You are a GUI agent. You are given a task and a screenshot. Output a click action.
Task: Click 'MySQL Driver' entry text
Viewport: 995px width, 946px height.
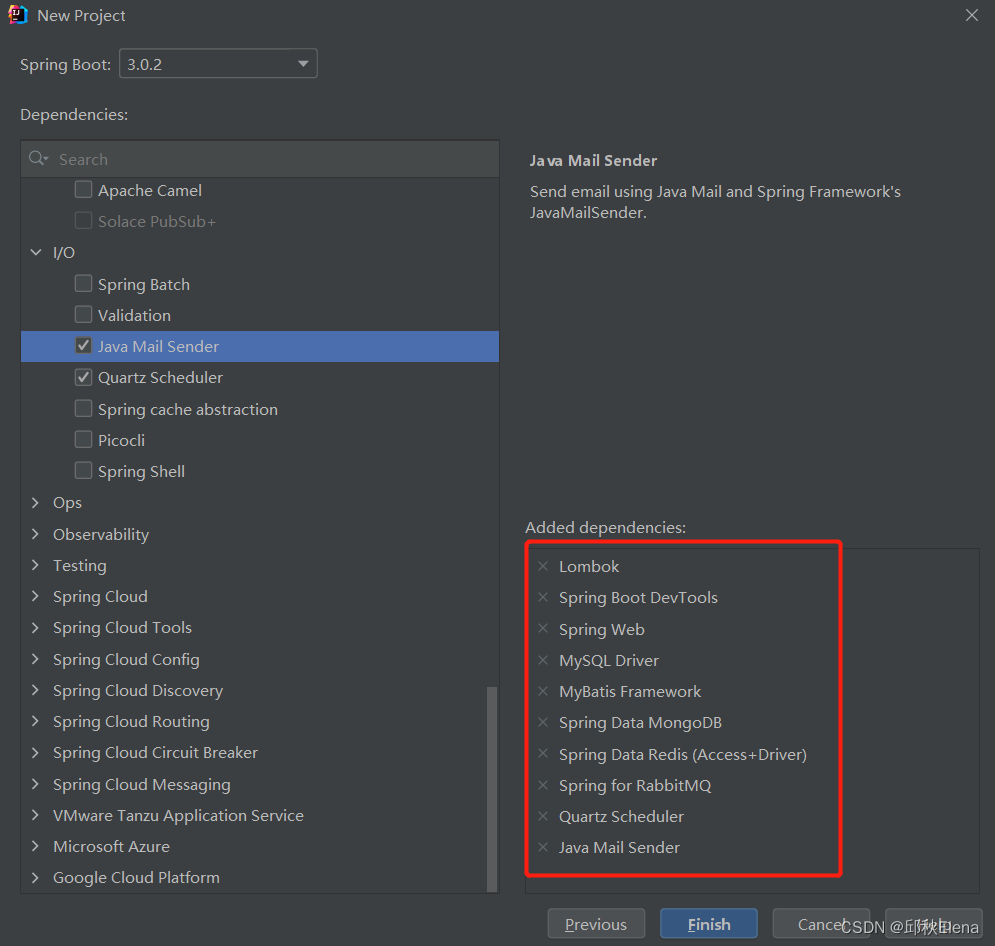tap(609, 660)
